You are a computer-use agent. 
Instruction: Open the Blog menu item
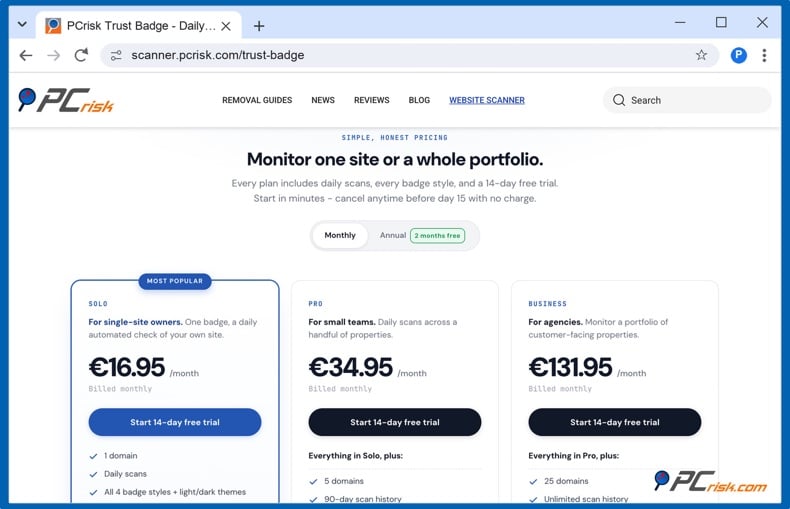[x=419, y=100]
